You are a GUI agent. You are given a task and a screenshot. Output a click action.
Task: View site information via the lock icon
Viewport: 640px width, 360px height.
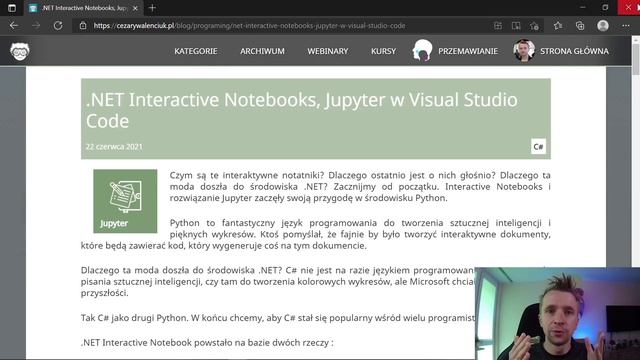pos(83,25)
